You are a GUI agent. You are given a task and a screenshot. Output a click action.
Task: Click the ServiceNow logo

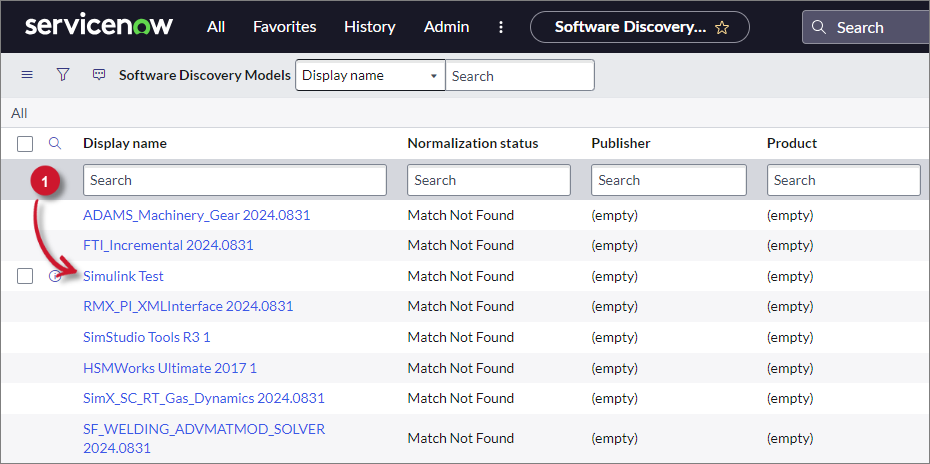coord(99,26)
